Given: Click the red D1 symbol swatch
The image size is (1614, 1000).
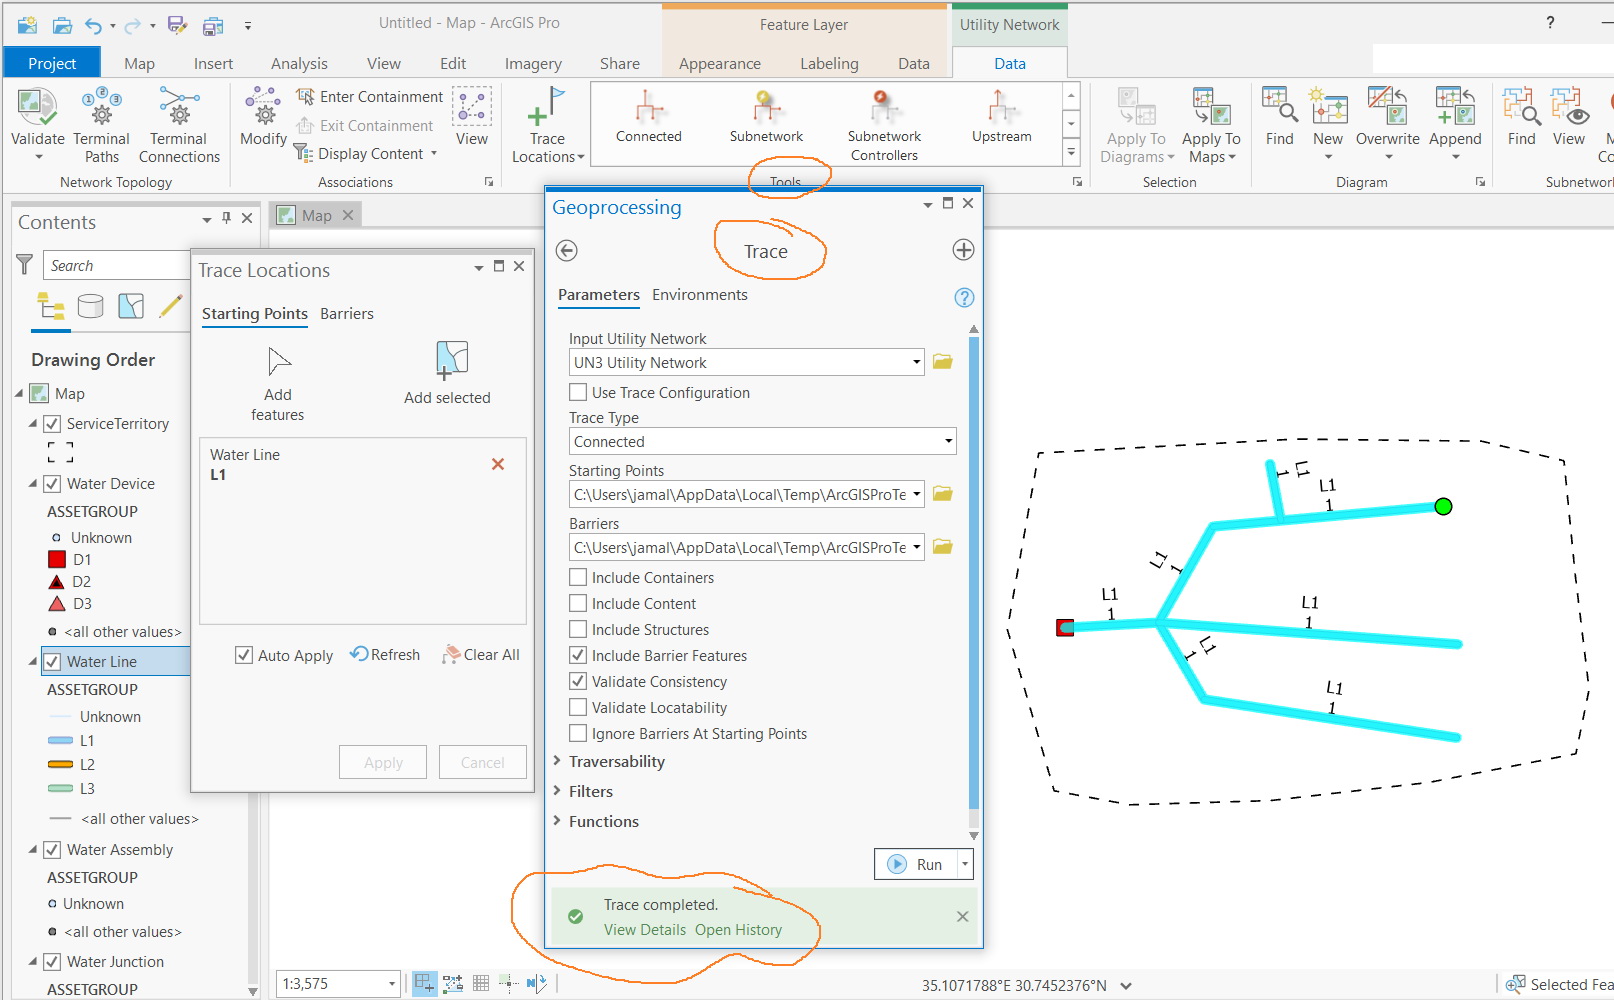Looking at the screenshot, I should click(56, 559).
